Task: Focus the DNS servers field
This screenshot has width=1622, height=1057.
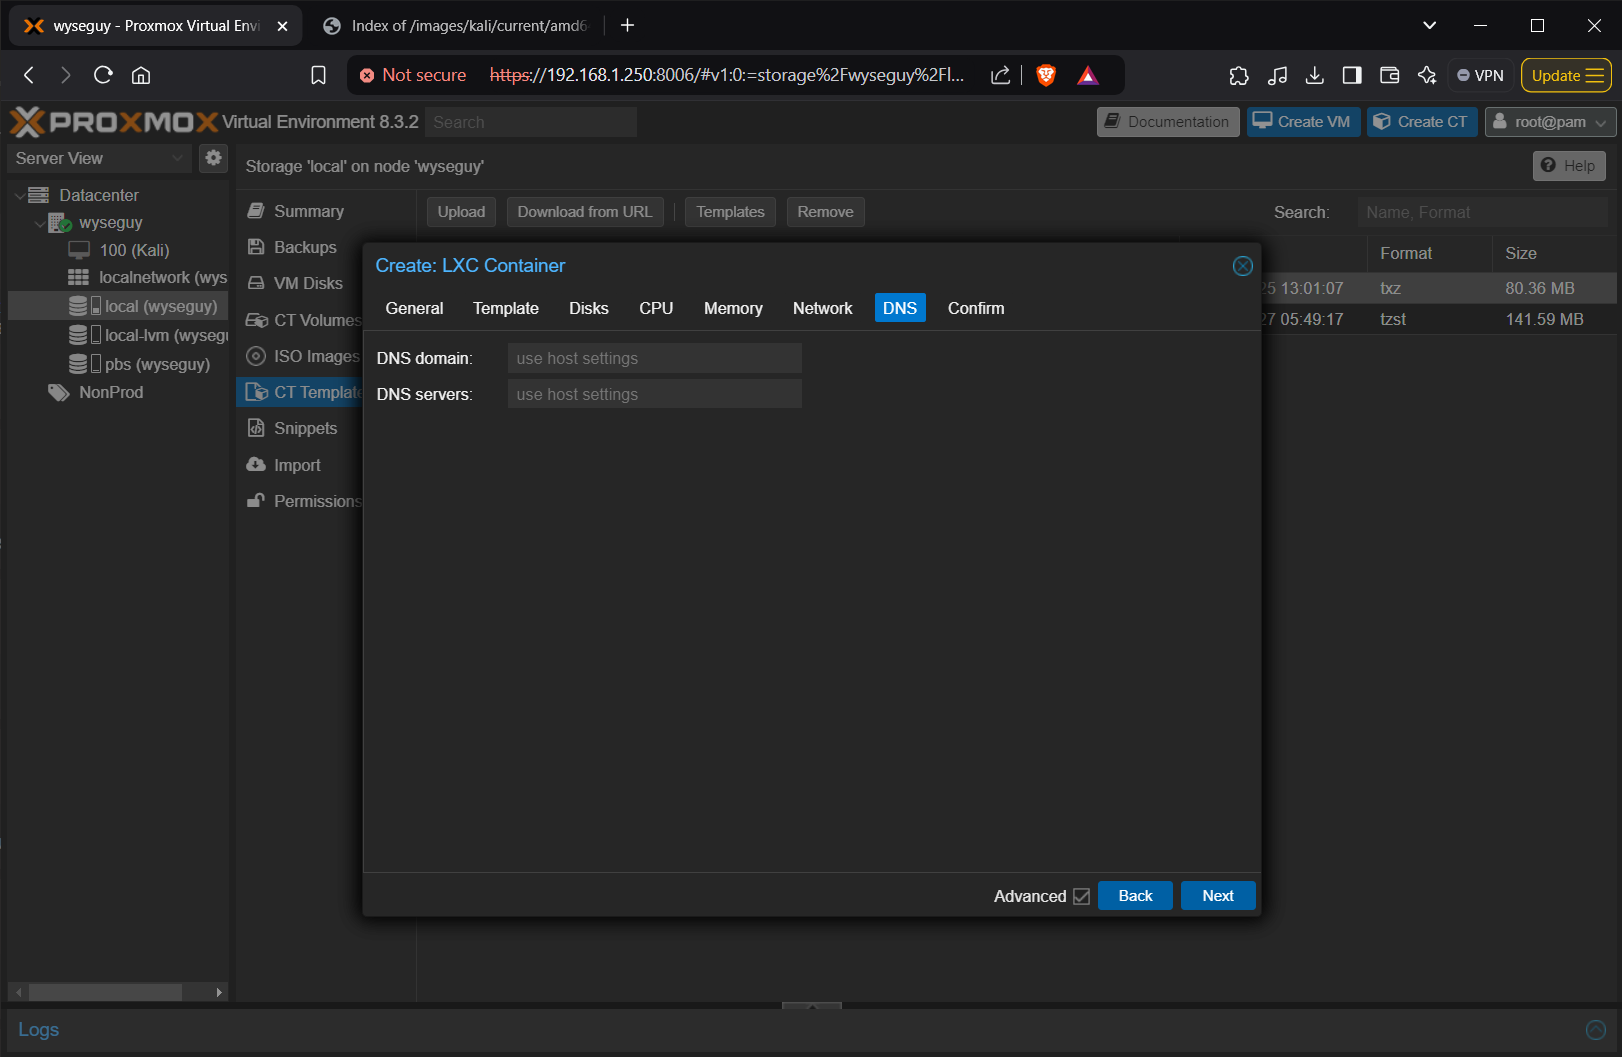Action: click(x=655, y=394)
